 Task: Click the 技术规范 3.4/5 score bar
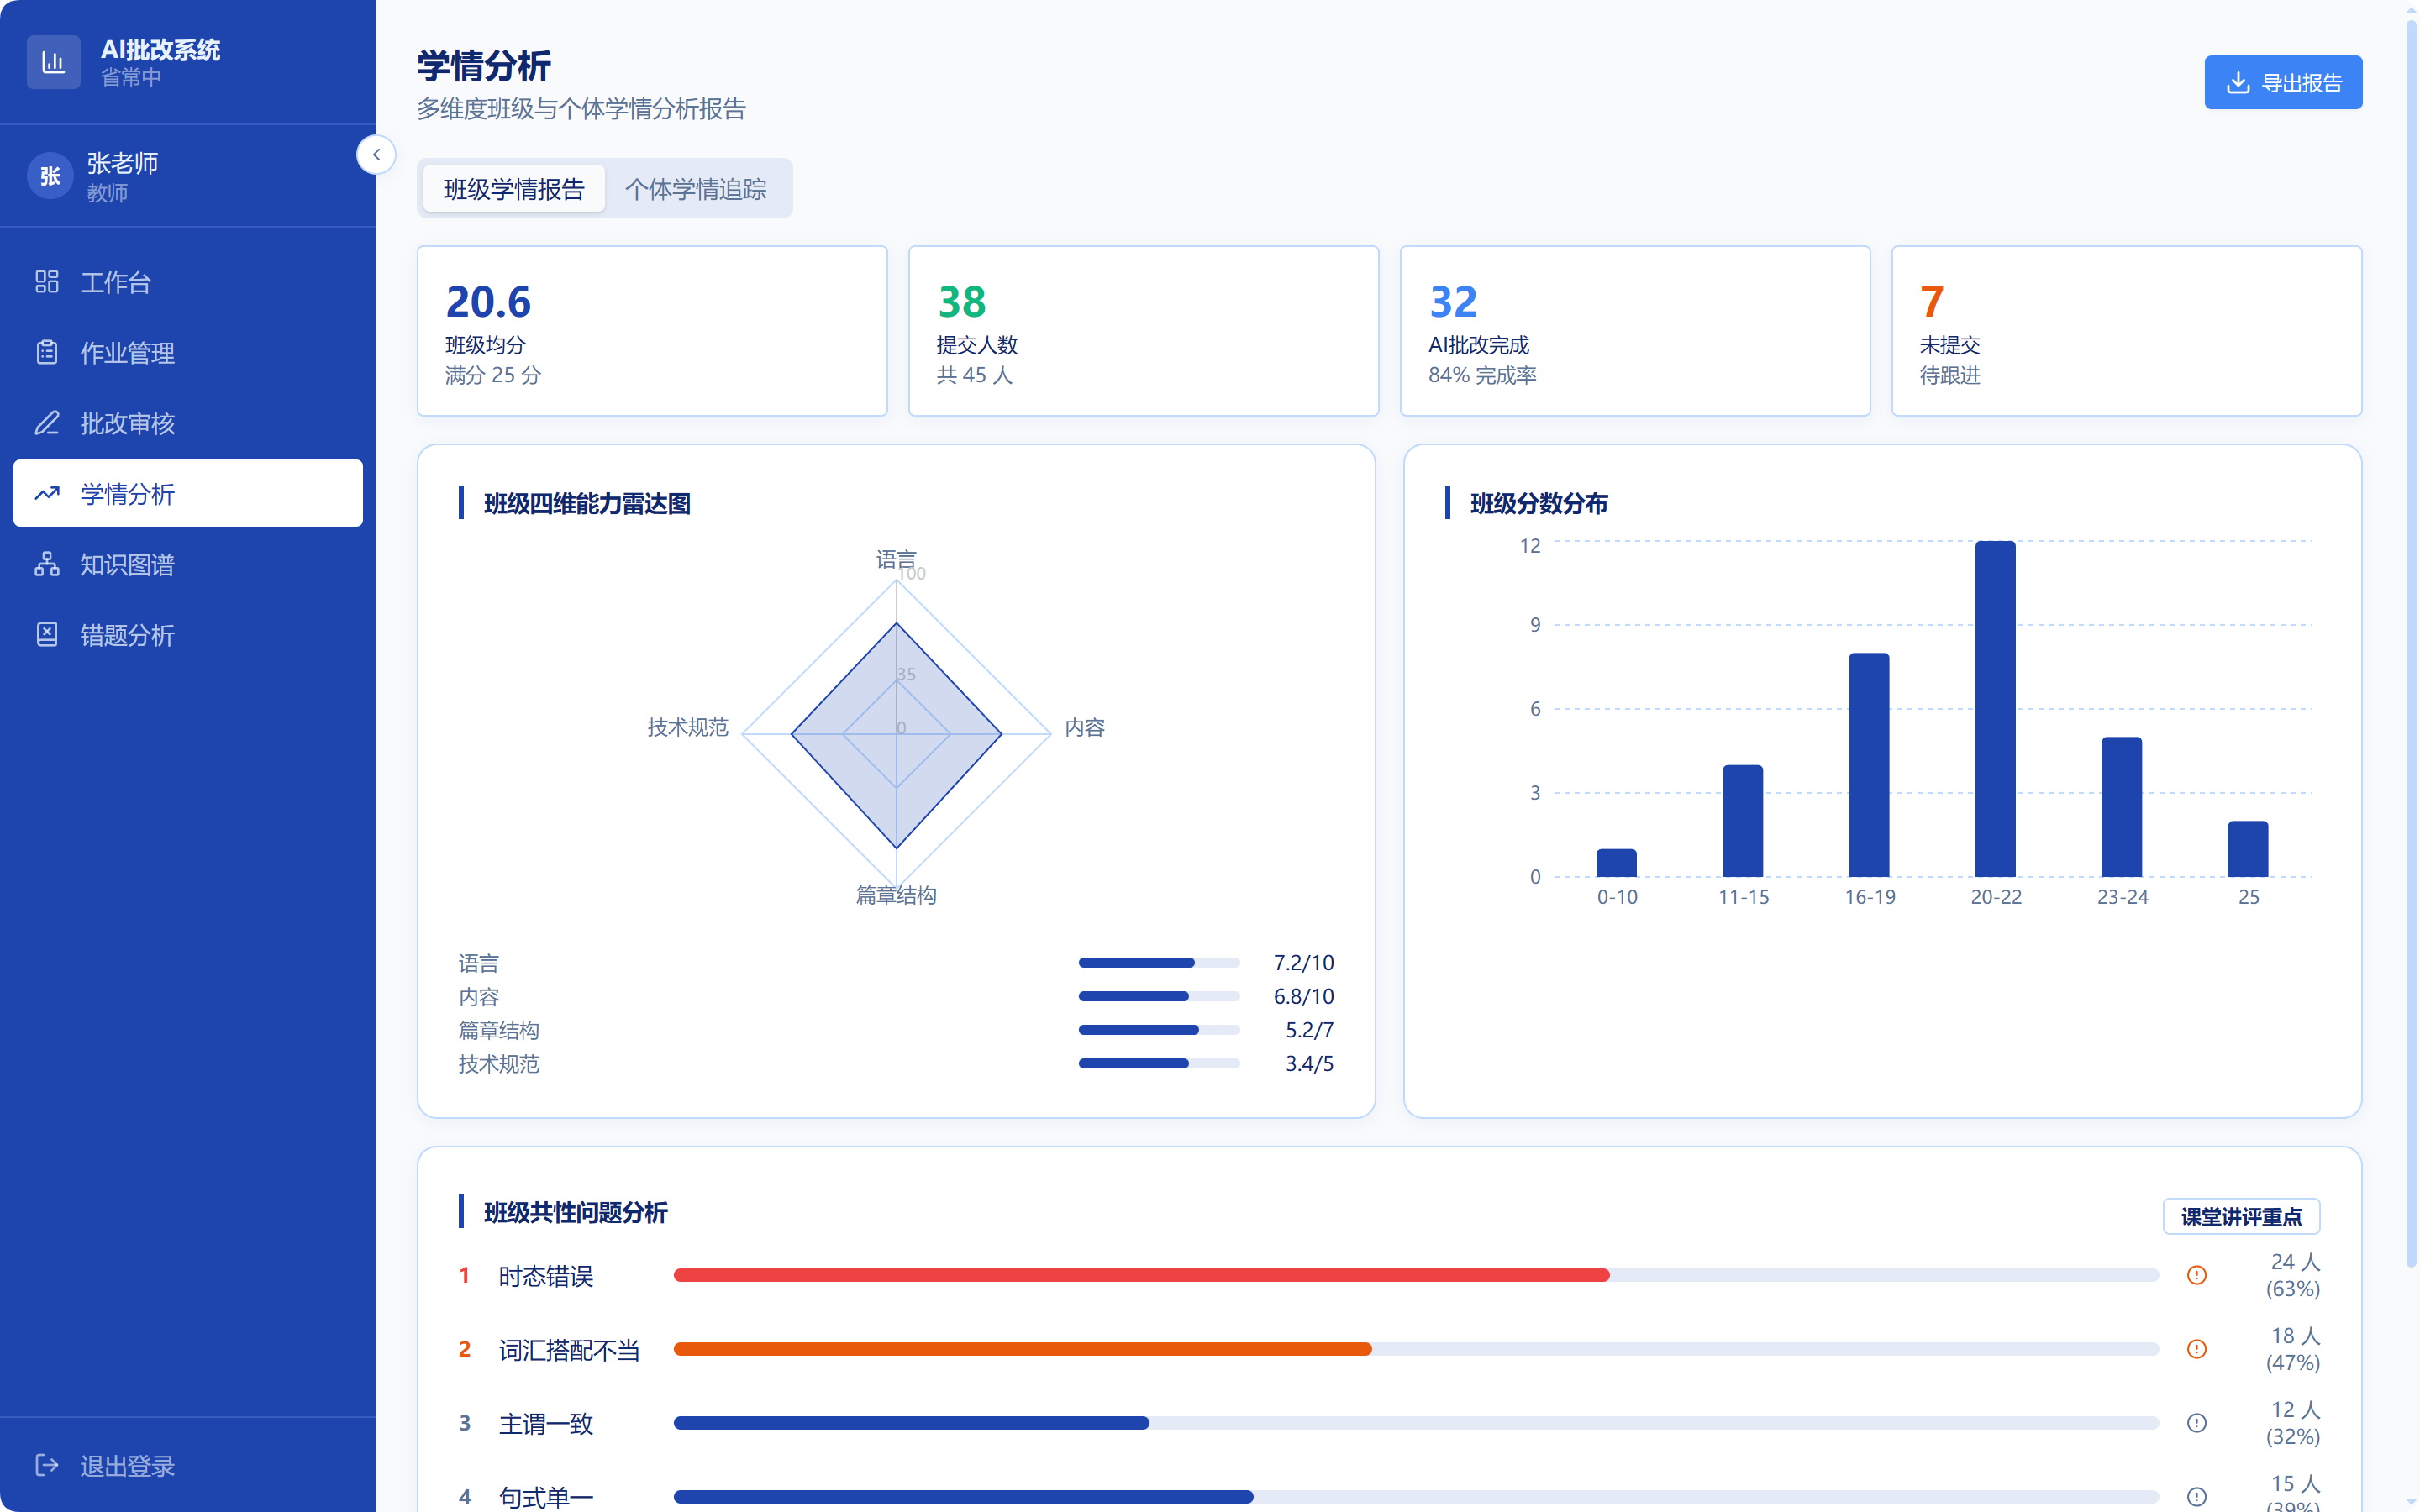pos(1159,1063)
